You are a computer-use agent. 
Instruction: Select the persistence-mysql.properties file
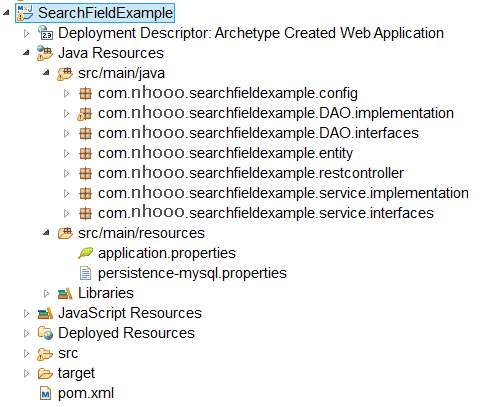pos(192,273)
